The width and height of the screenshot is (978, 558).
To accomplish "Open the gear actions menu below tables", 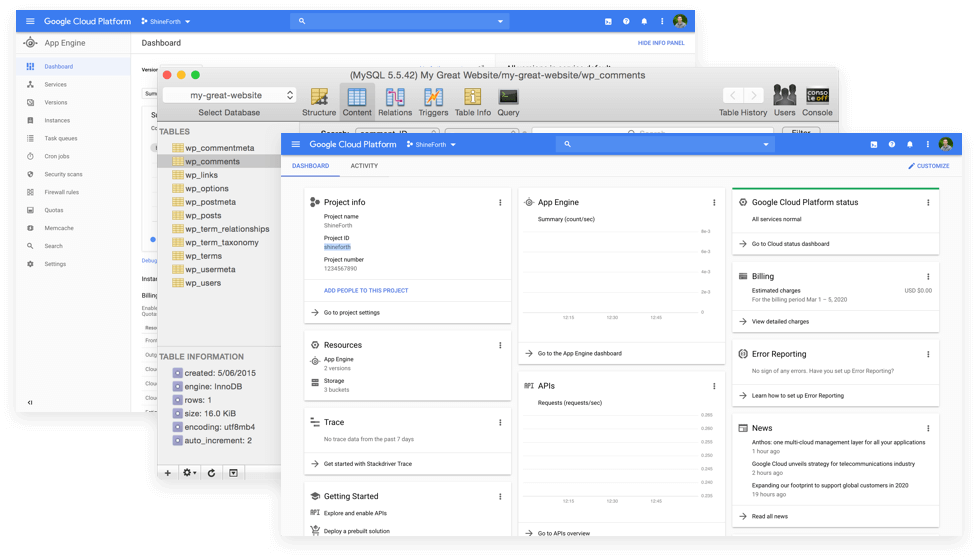I will coord(189,473).
